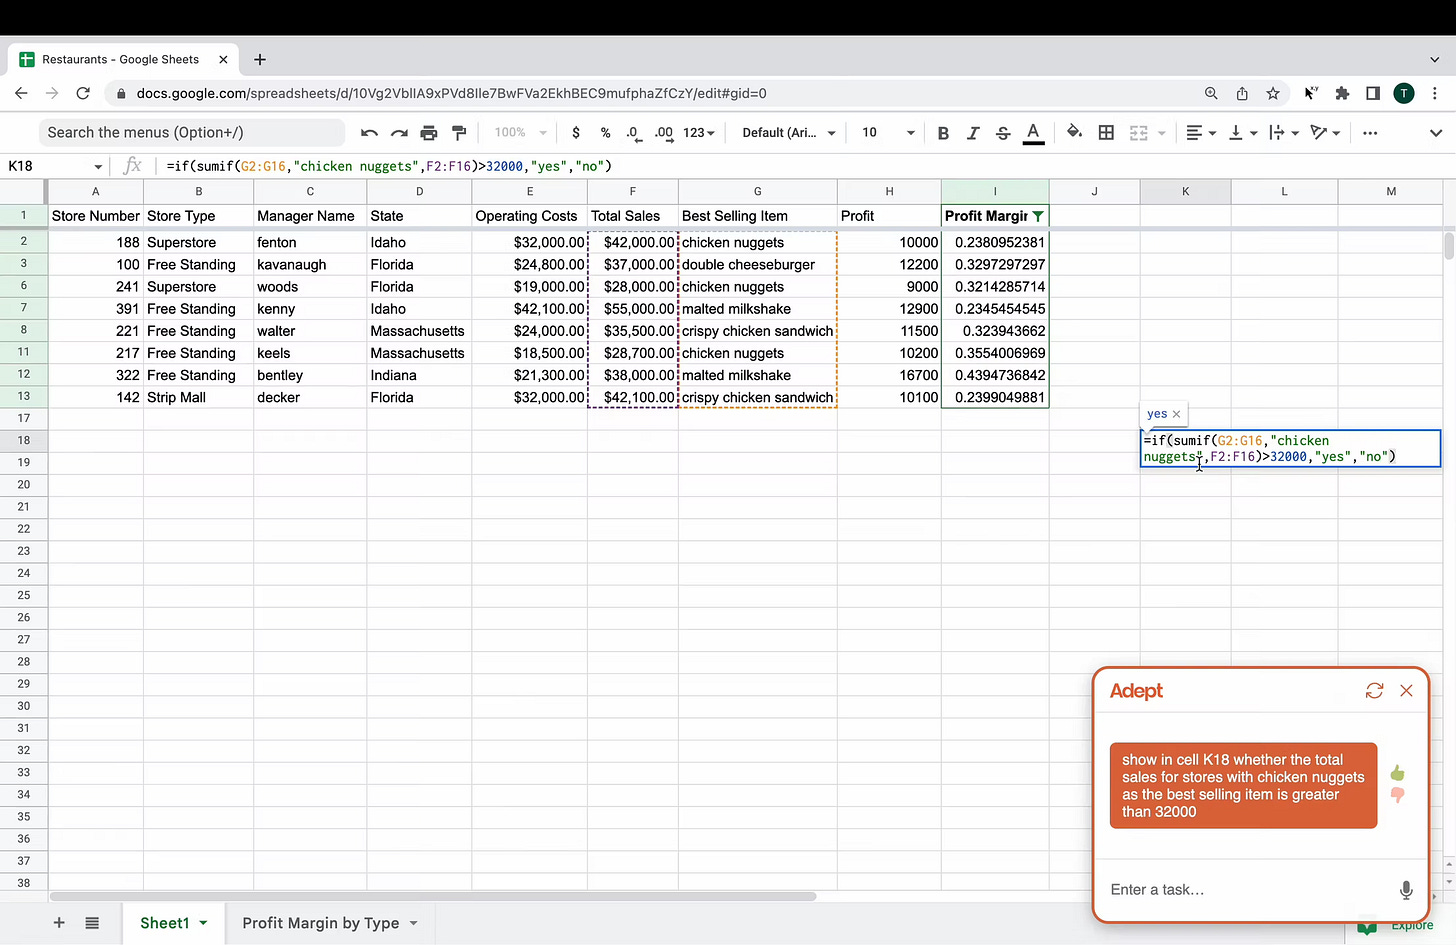Click the horizontal scrollbar at bottom
1456x945 pixels.
tap(433, 896)
